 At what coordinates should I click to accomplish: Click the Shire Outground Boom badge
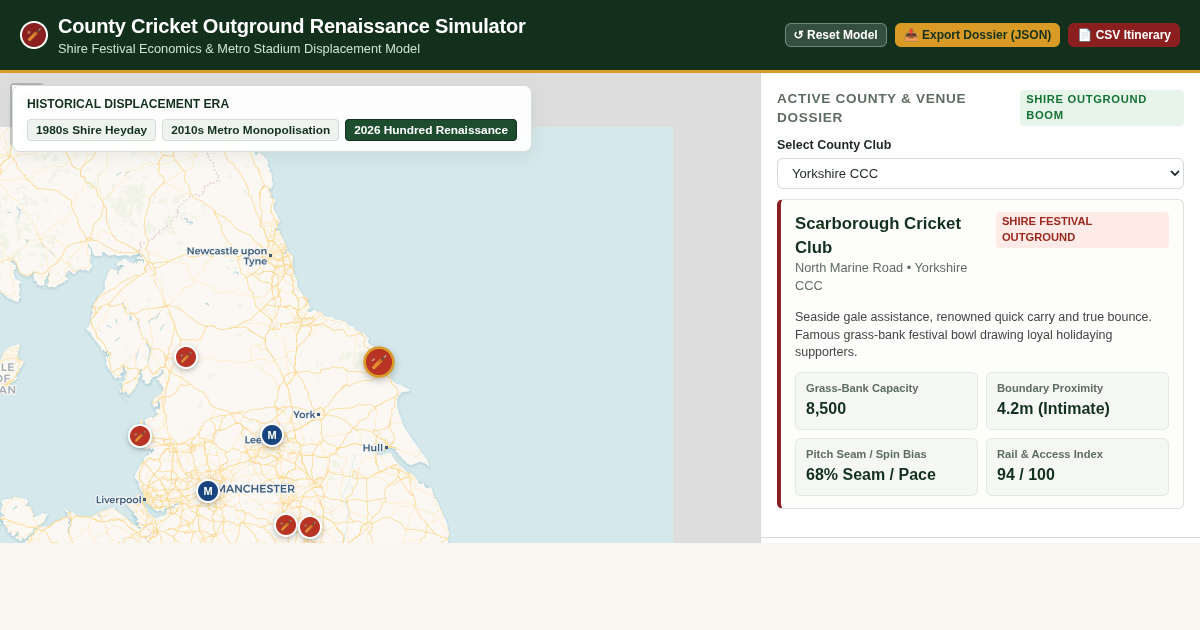1101,107
